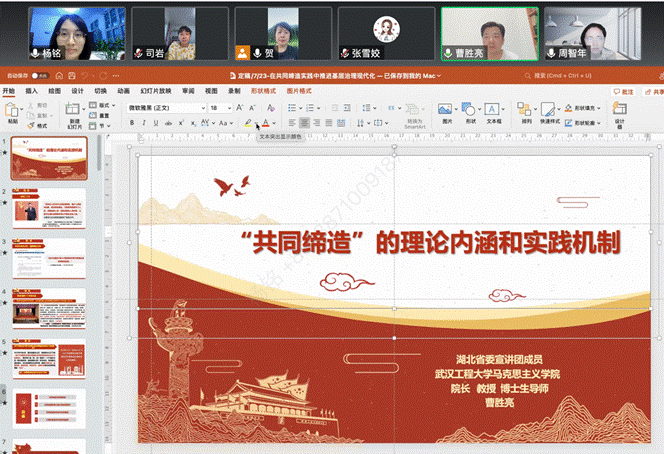
Task: Open the font color dropdown arrow
Action: coord(274,123)
